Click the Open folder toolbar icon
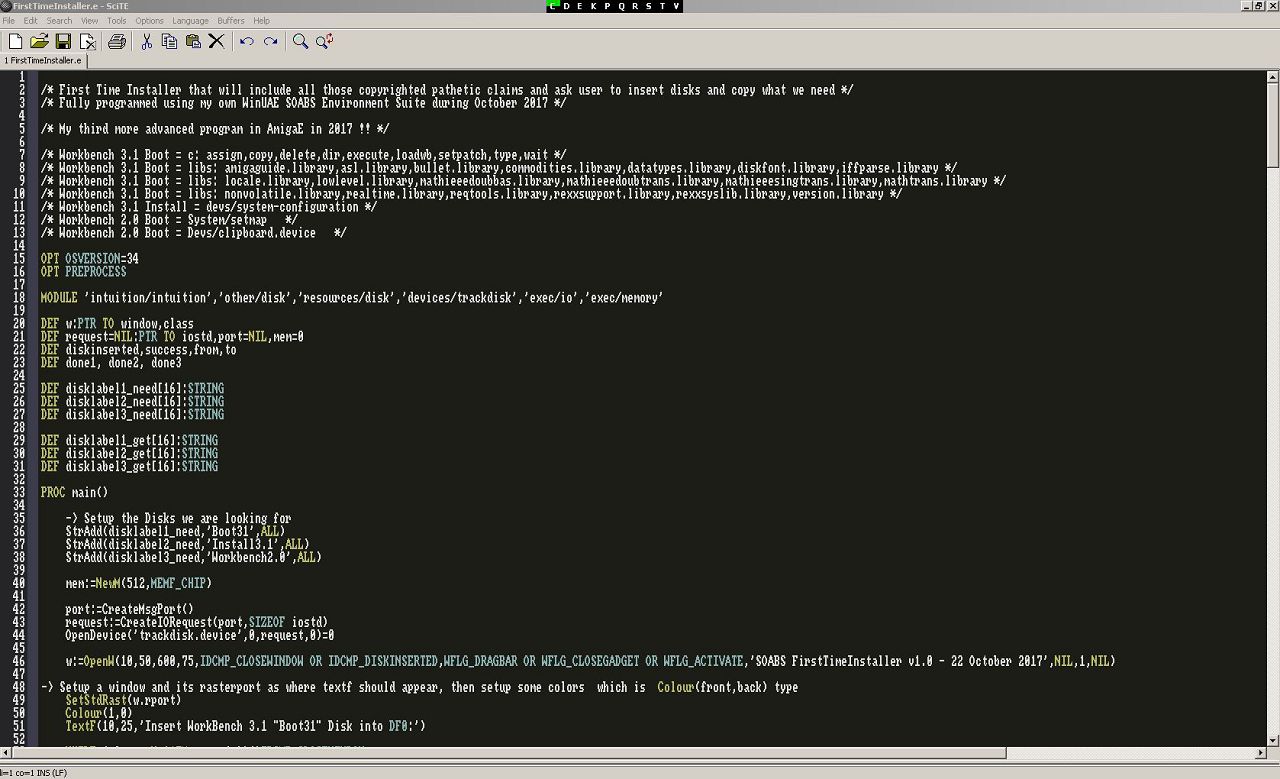The width and height of the screenshot is (1280, 779). pos(39,41)
